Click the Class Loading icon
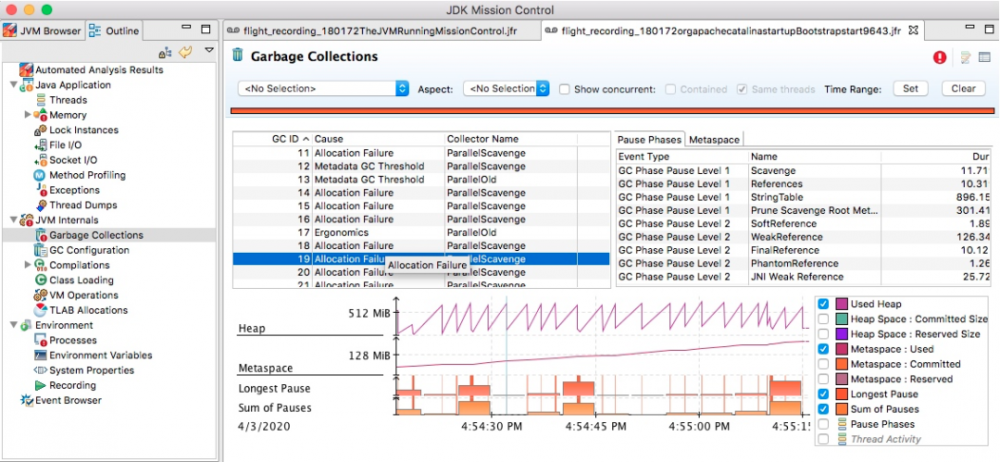This screenshot has width=1000, height=462. [x=40, y=280]
